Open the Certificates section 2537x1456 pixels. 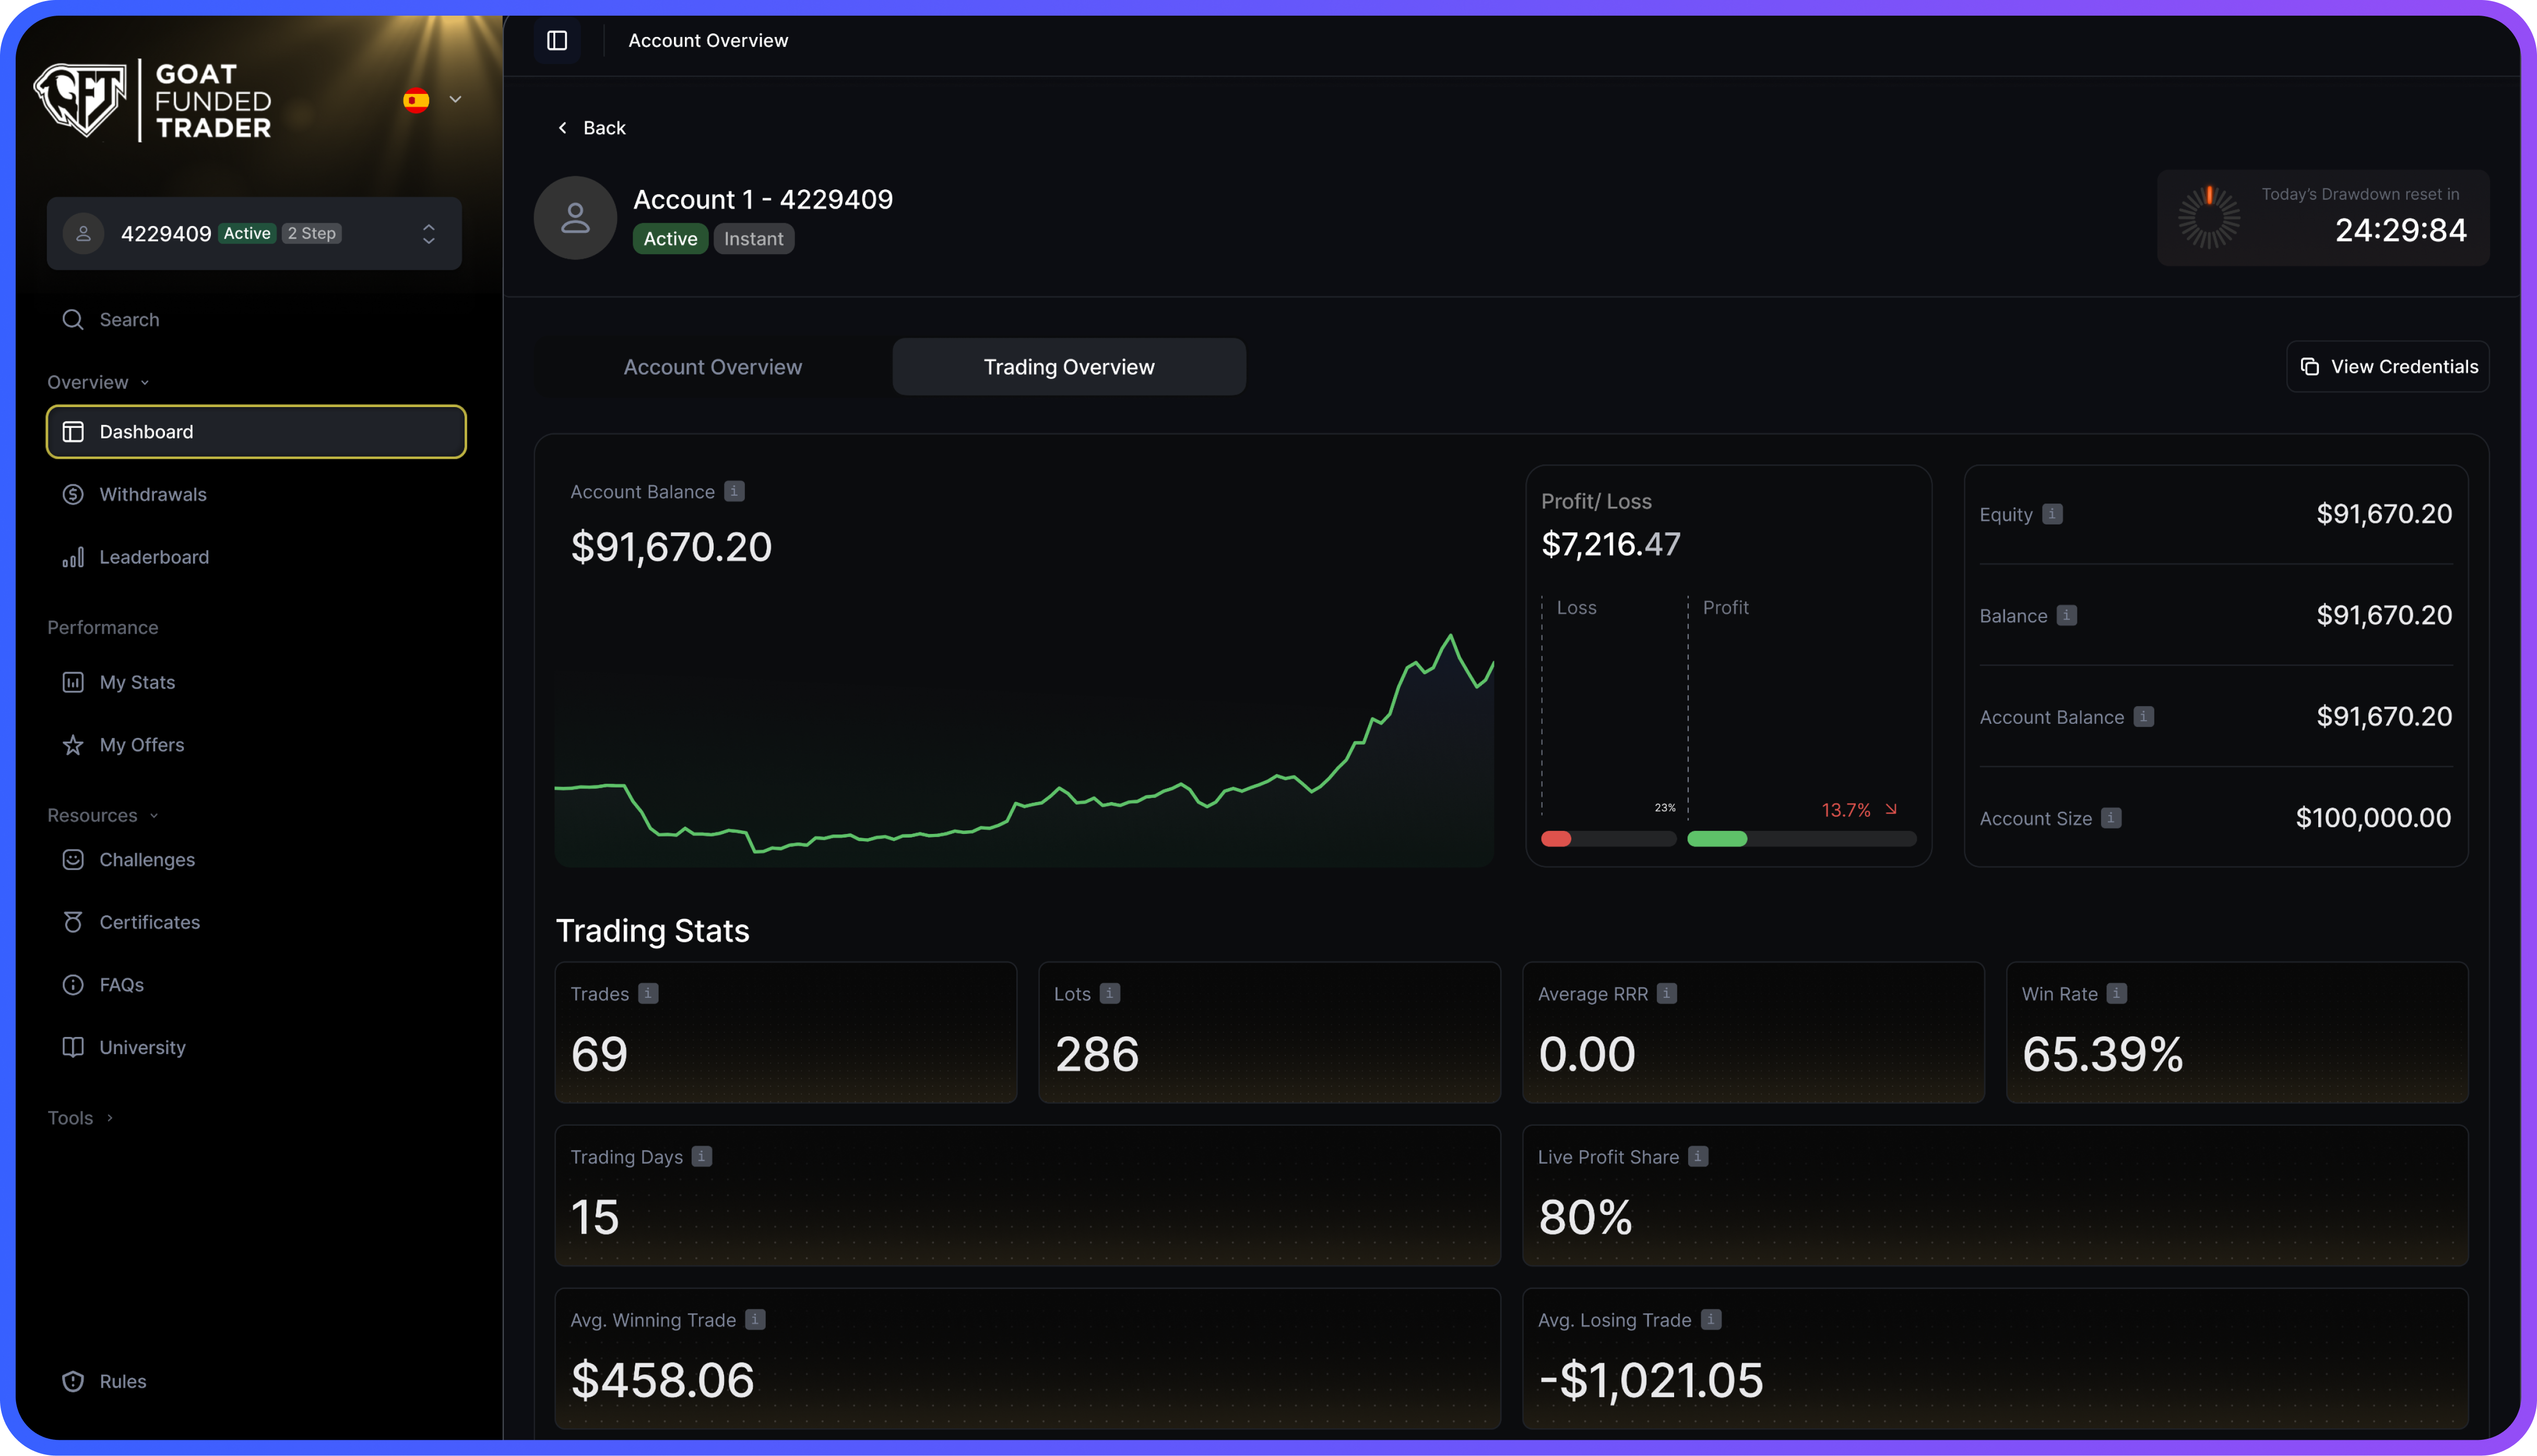[149, 922]
